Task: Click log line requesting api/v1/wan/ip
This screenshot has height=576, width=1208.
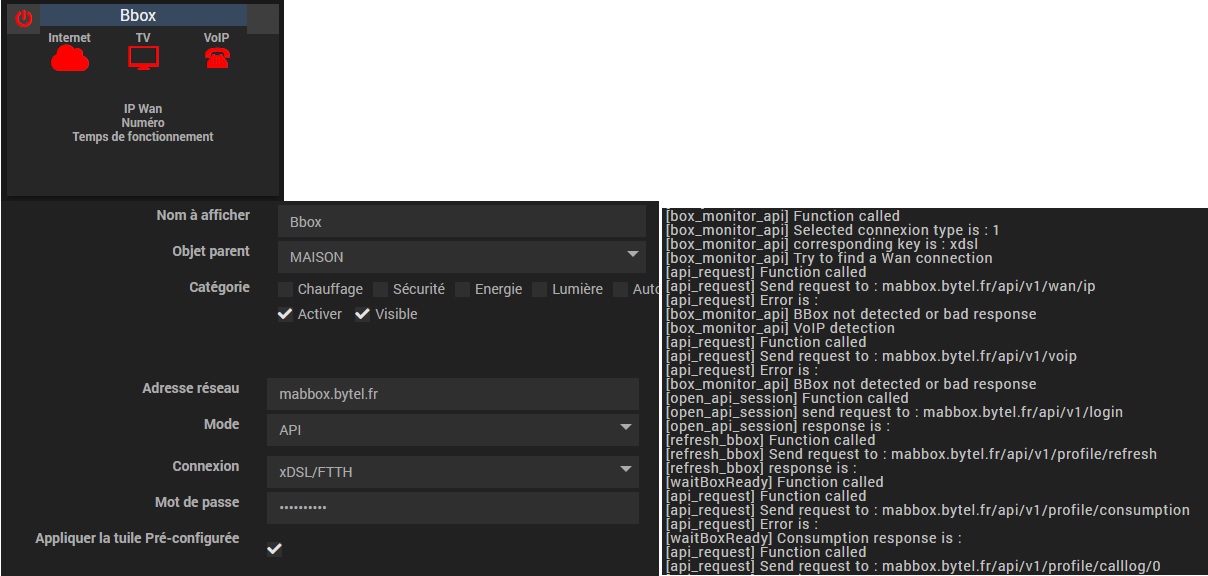Action: coord(881,286)
